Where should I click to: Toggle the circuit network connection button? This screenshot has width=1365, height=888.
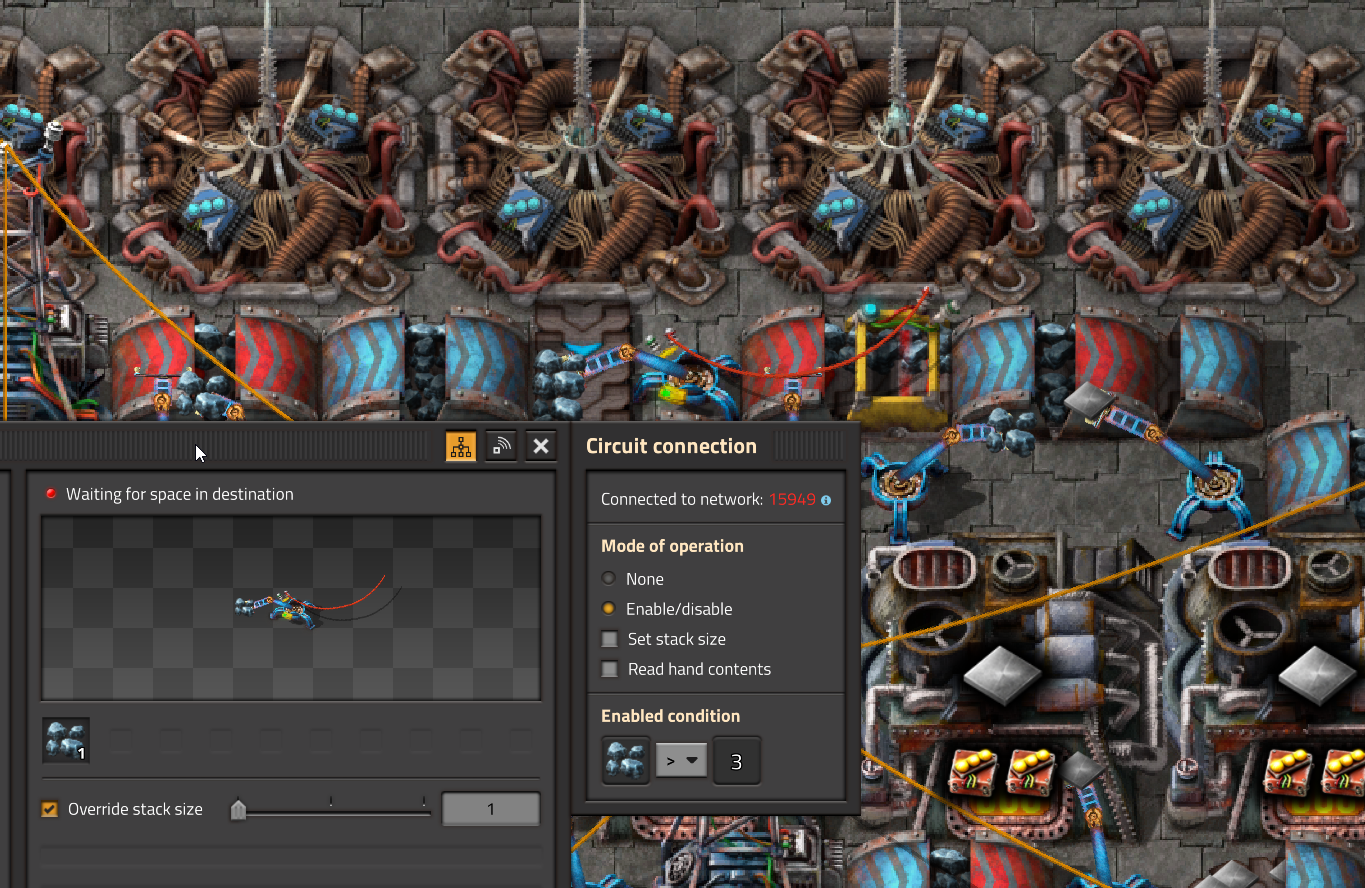(x=461, y=446)
